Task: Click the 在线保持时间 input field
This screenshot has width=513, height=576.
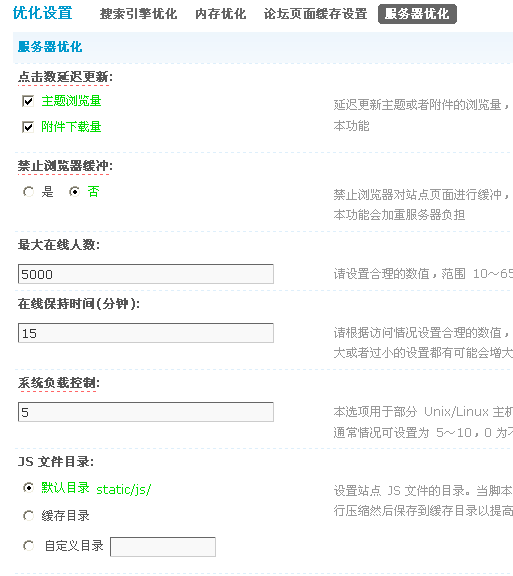Action: 146,333
